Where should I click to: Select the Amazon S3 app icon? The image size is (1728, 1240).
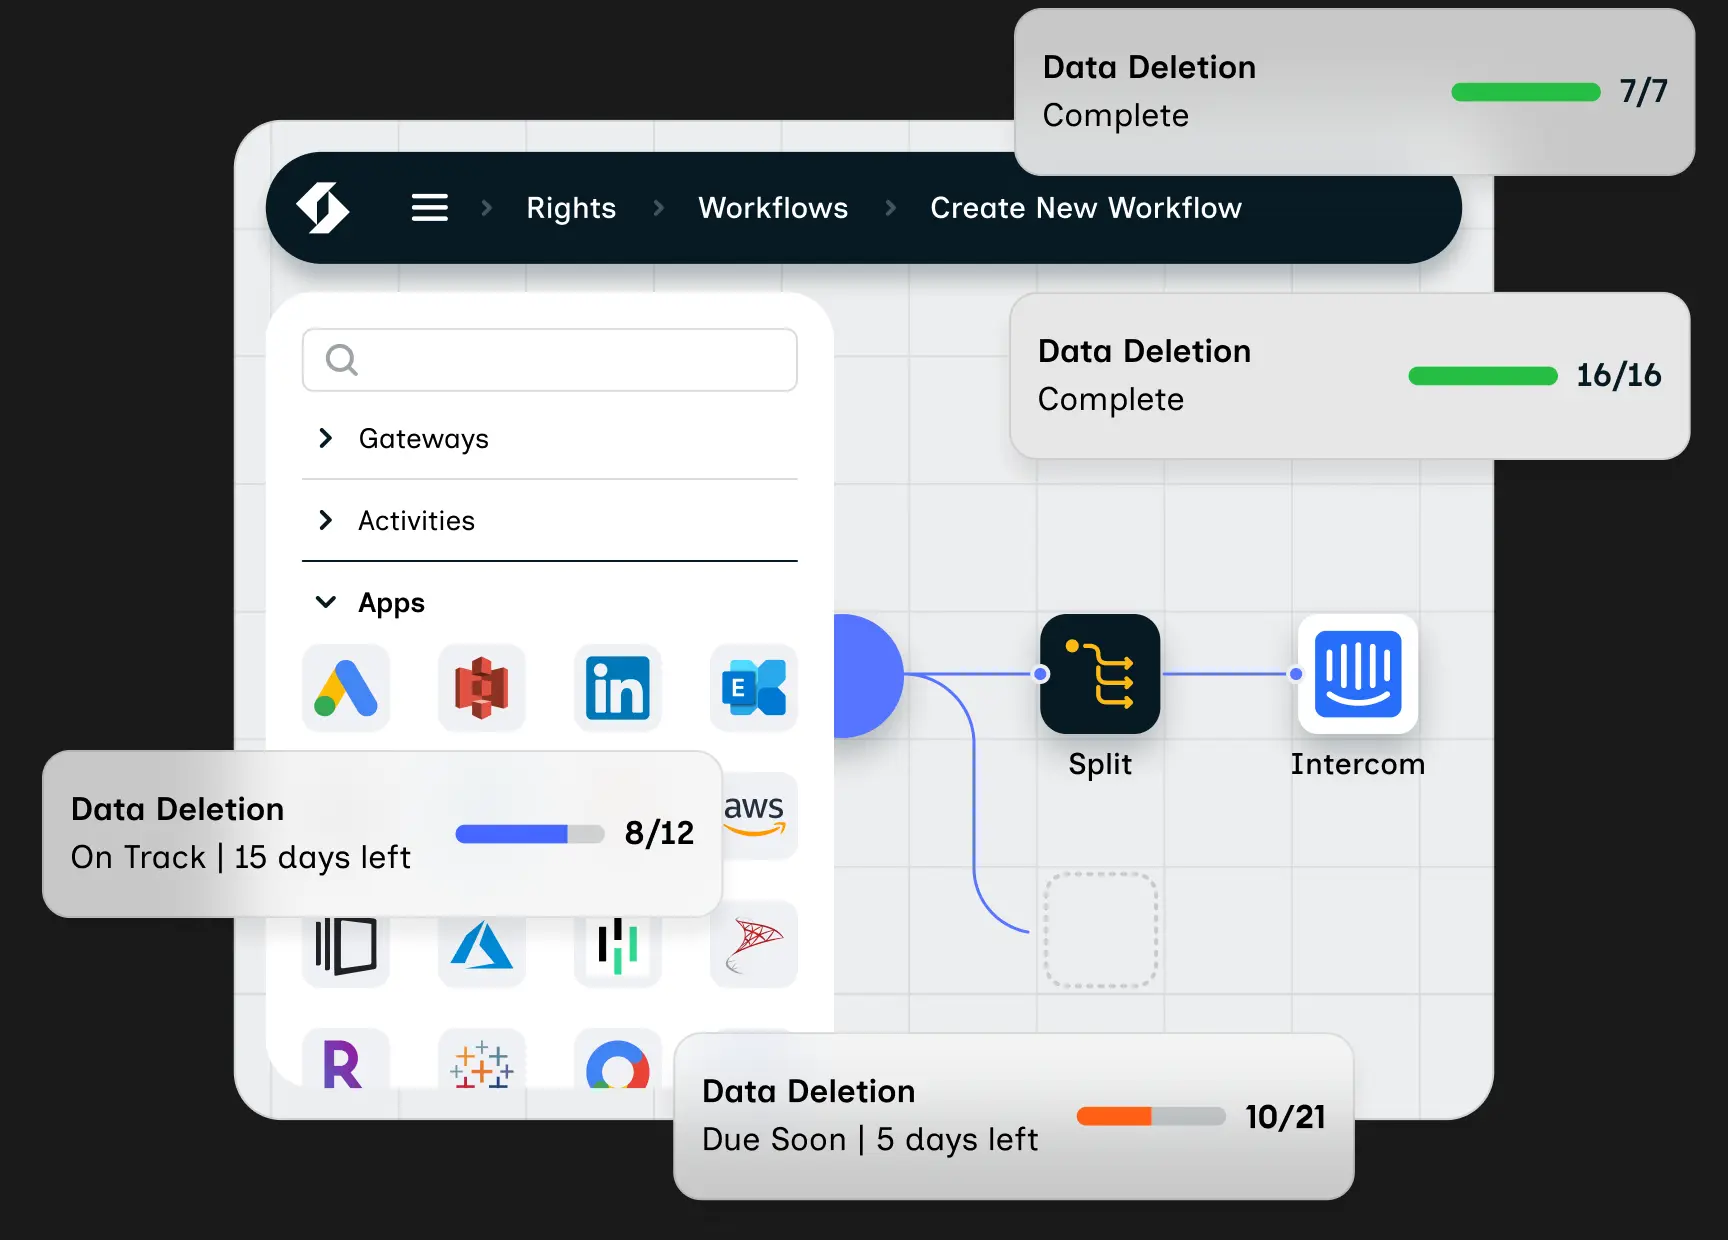(481, 688)
